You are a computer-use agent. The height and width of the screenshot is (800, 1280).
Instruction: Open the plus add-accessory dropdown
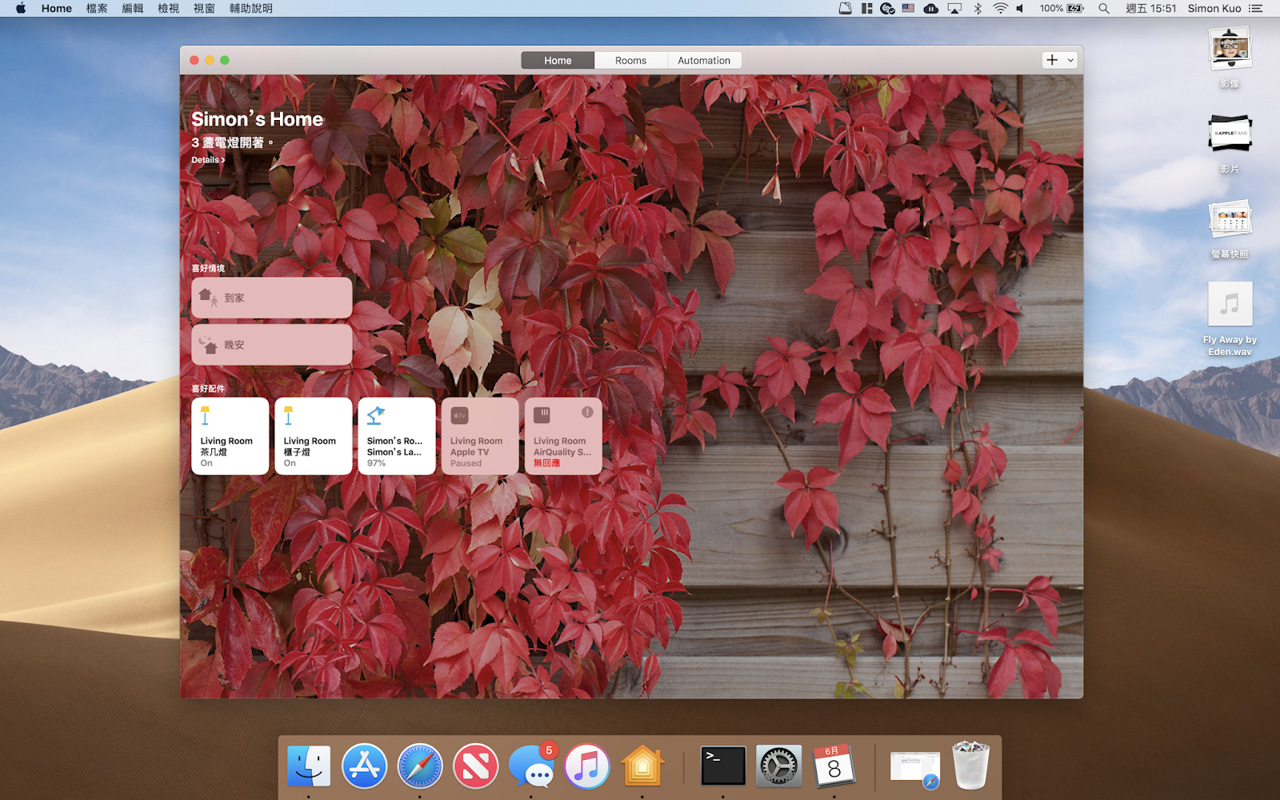1059,60
